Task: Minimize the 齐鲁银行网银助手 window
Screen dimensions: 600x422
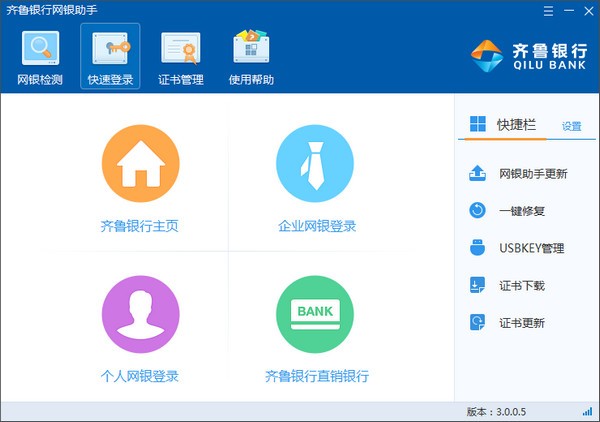Action: point(569,11)
